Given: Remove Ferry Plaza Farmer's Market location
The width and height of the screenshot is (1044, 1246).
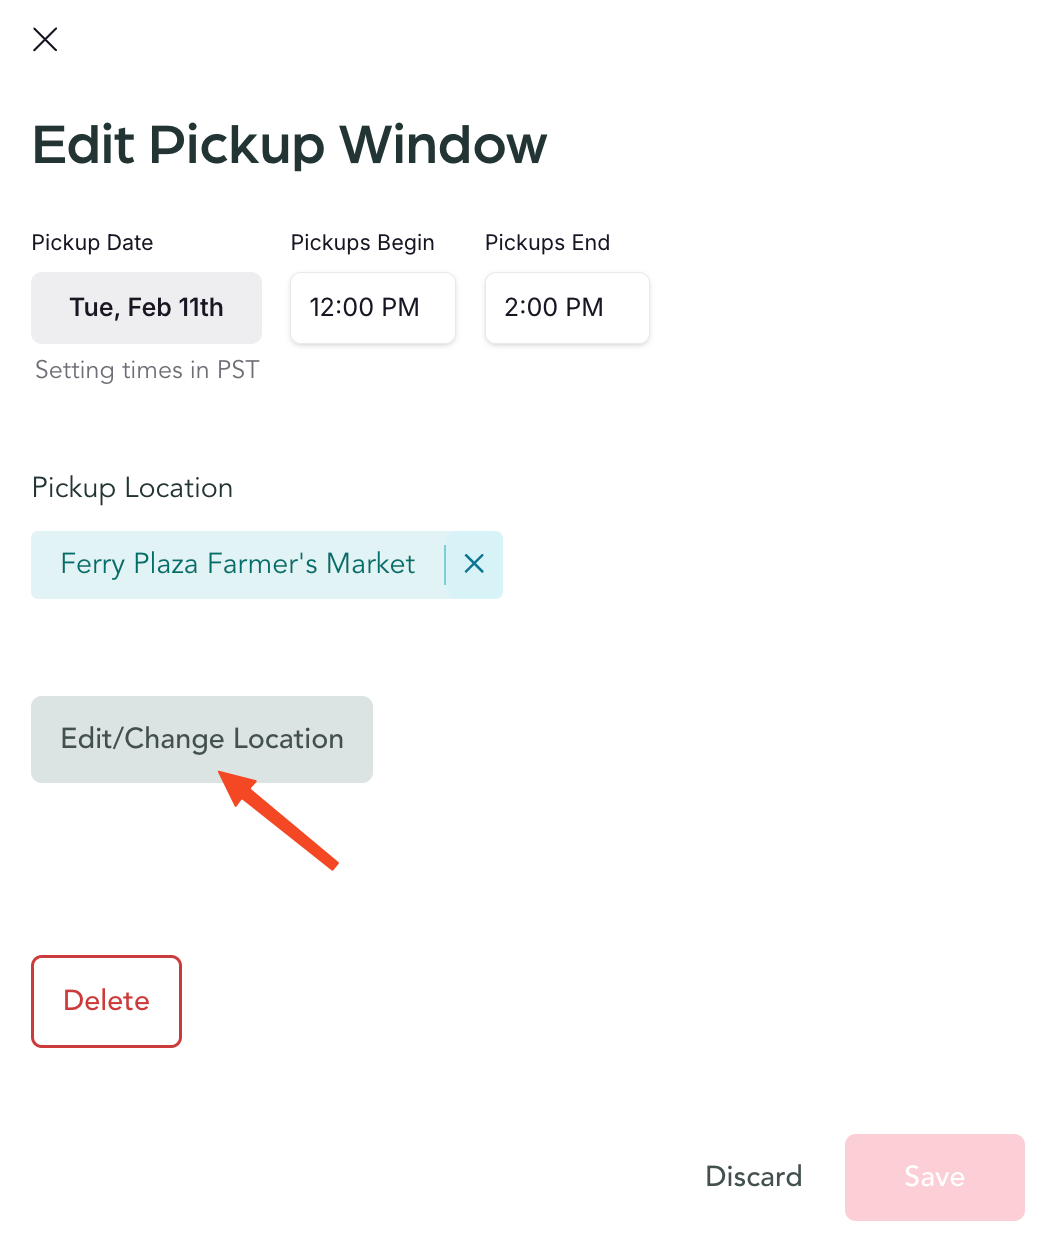Looking at the screenshot, I should (474, 564).
